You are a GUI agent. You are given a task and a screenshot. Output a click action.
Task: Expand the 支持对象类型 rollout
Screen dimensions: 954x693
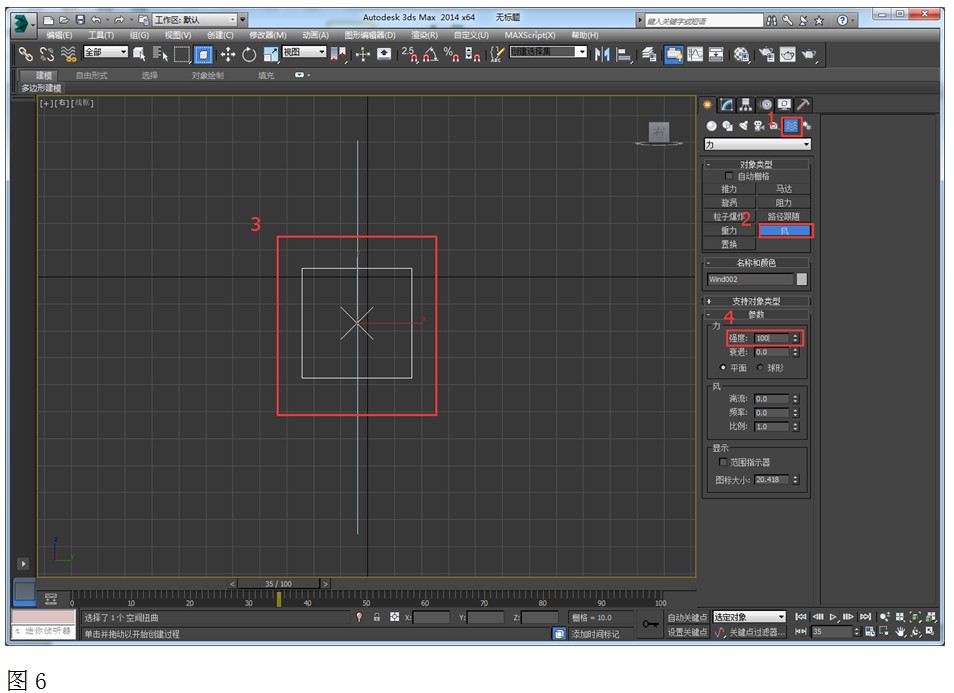pos(756,301)
